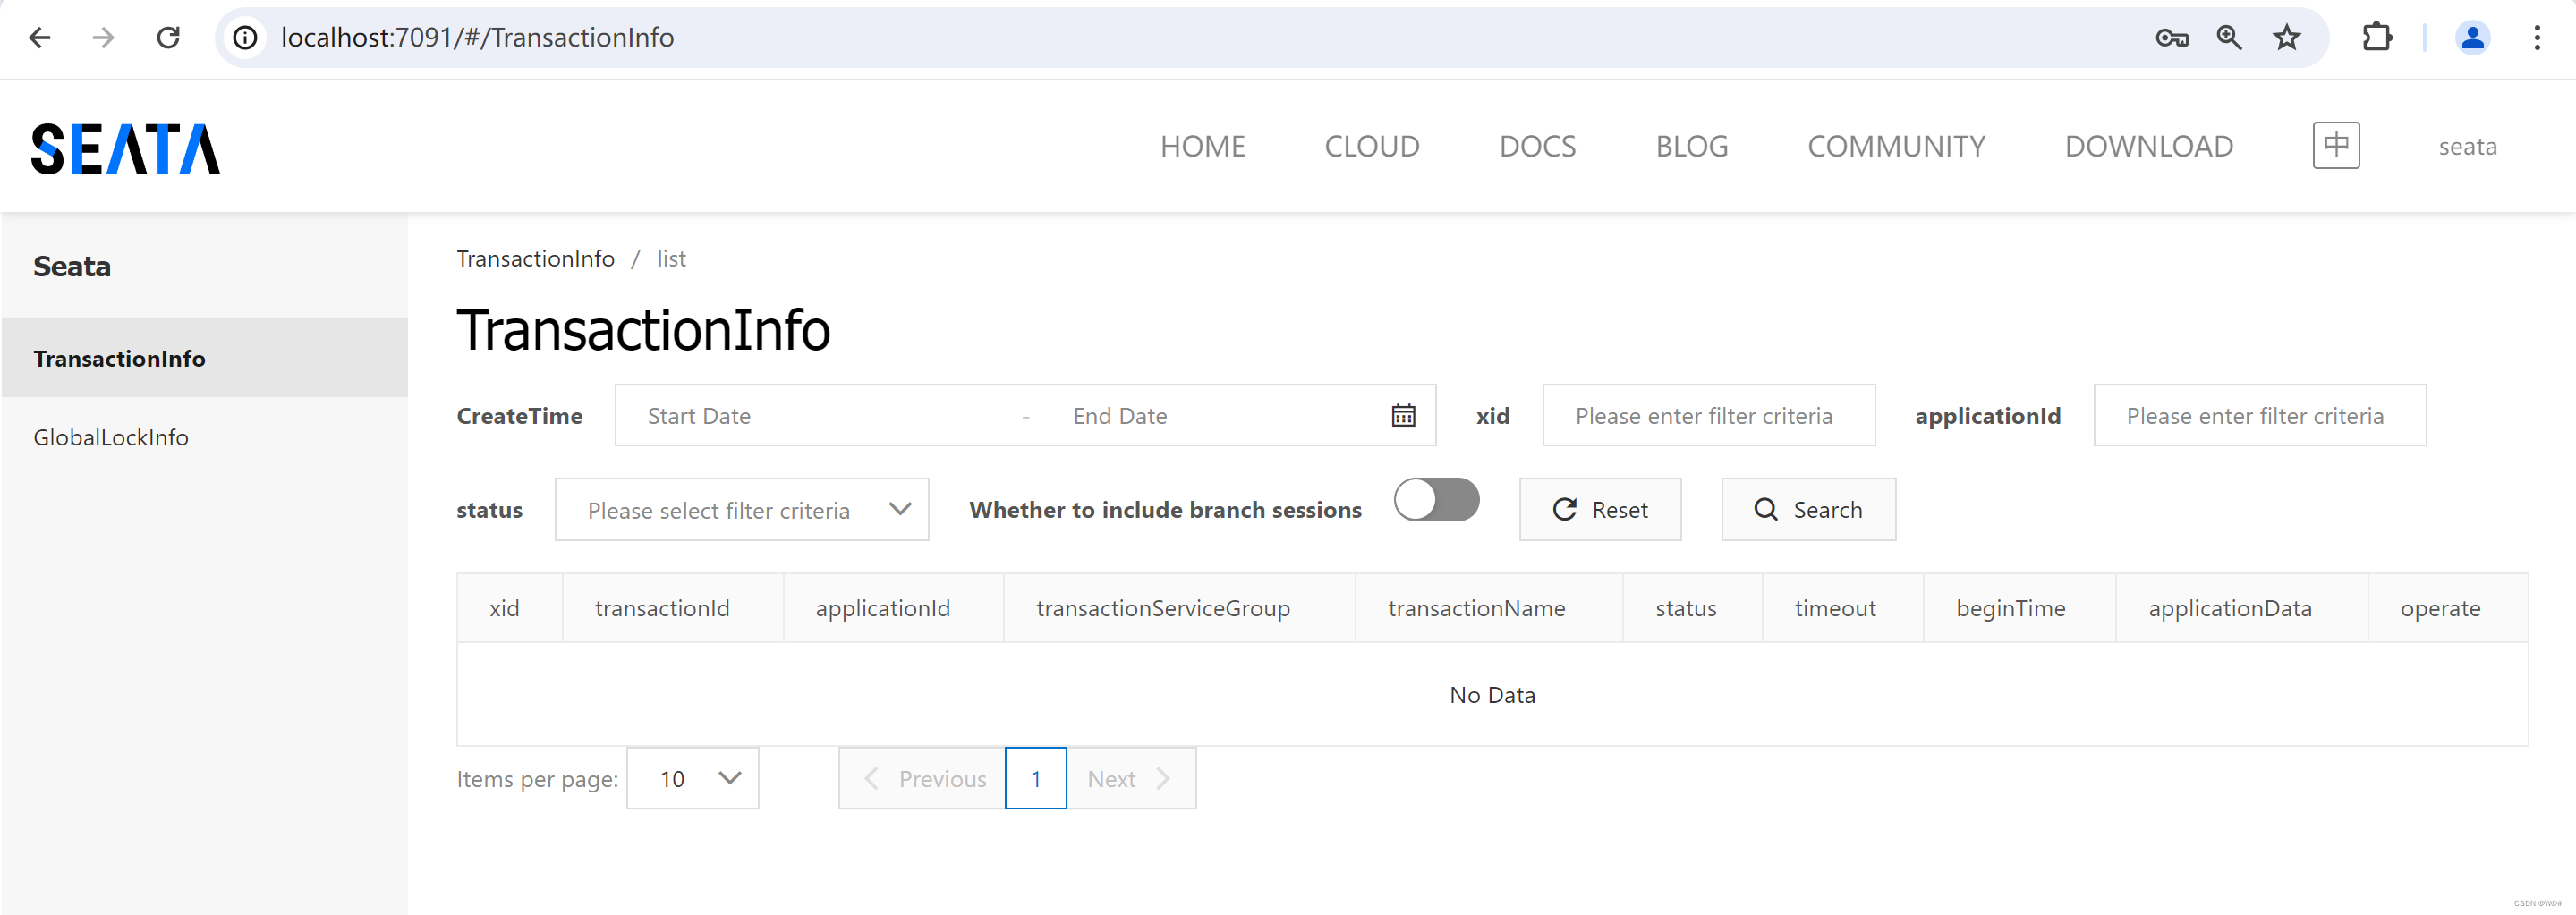Open BLOG in top navigation
The width and height of the screenshot is (2576, 915).
1691,147
